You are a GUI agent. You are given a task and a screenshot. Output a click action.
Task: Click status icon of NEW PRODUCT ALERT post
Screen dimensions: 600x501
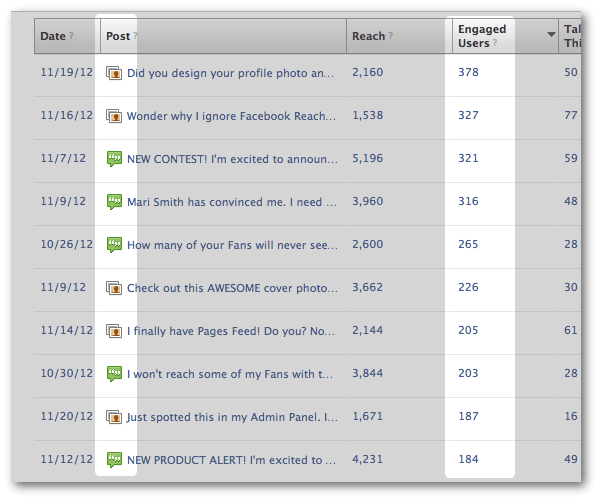(x=114, y=460)
